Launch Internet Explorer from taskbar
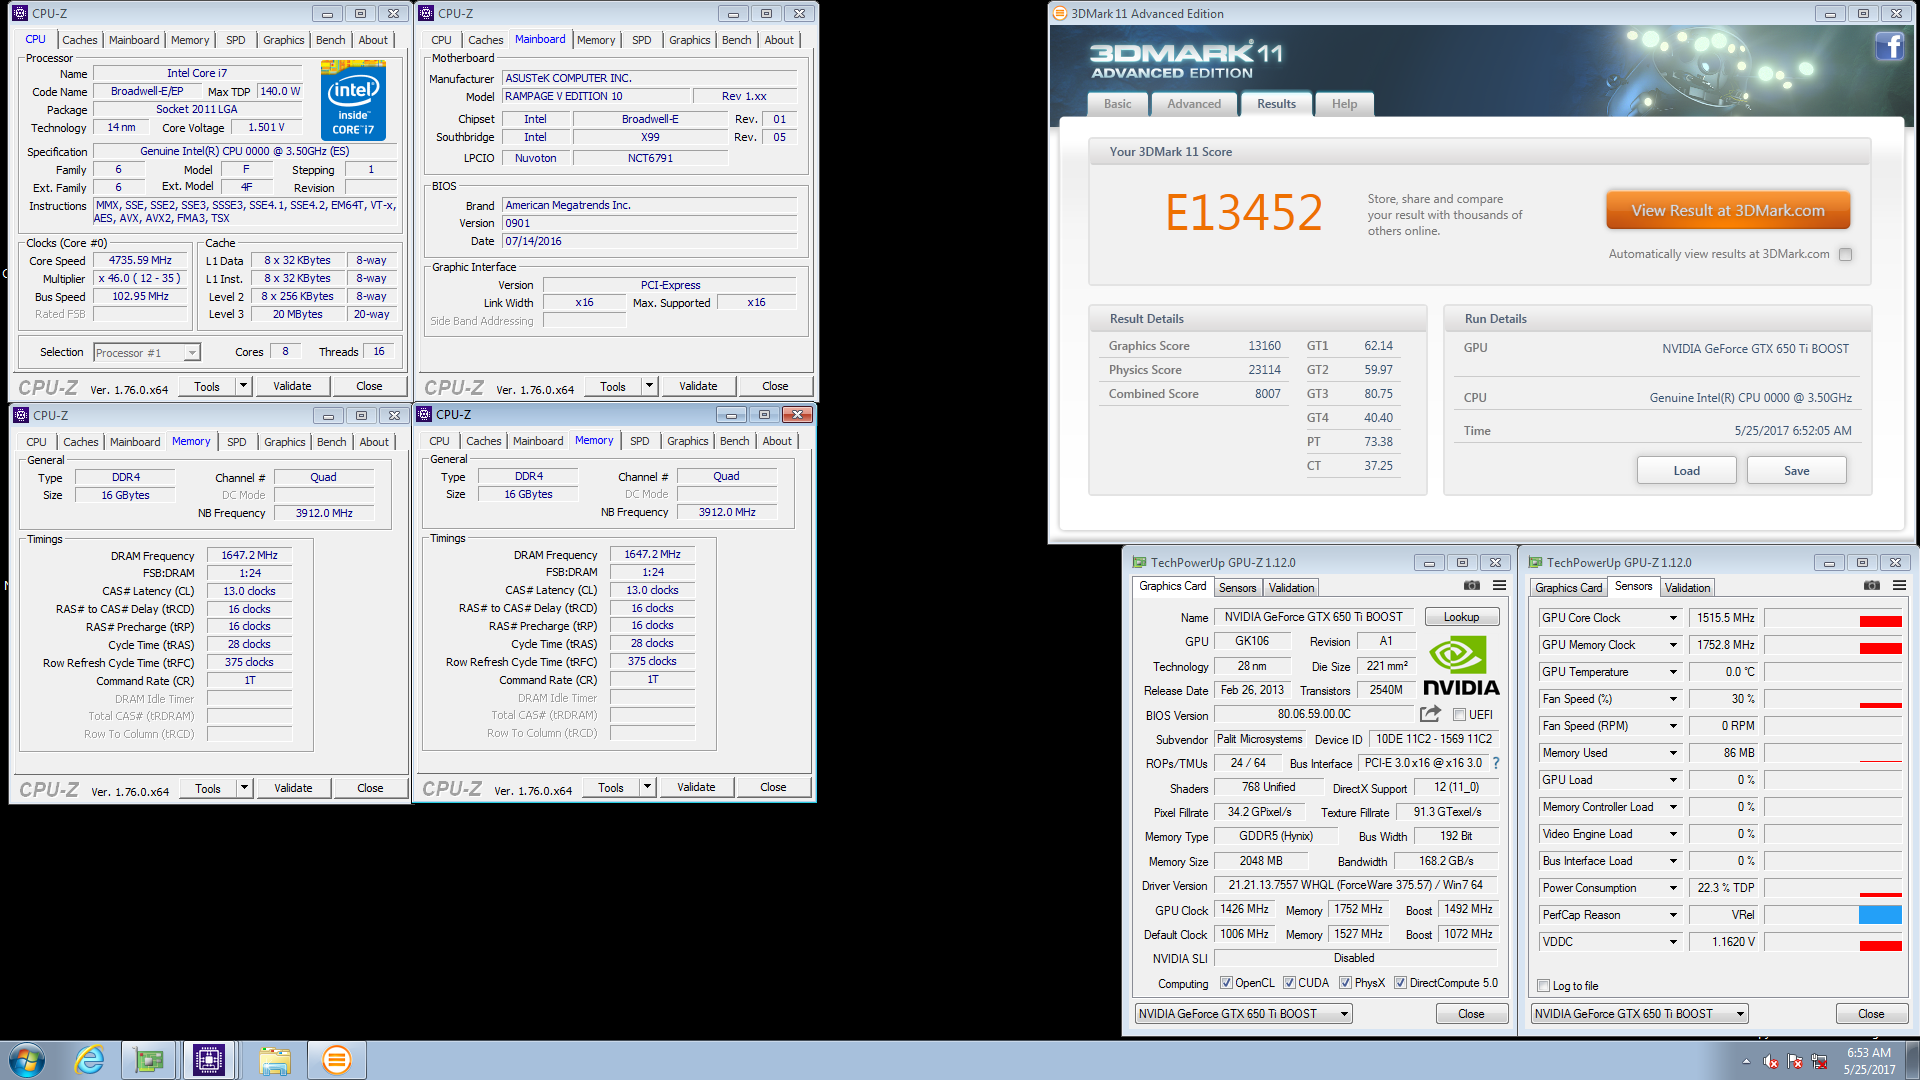 [x=90, y=1060]
